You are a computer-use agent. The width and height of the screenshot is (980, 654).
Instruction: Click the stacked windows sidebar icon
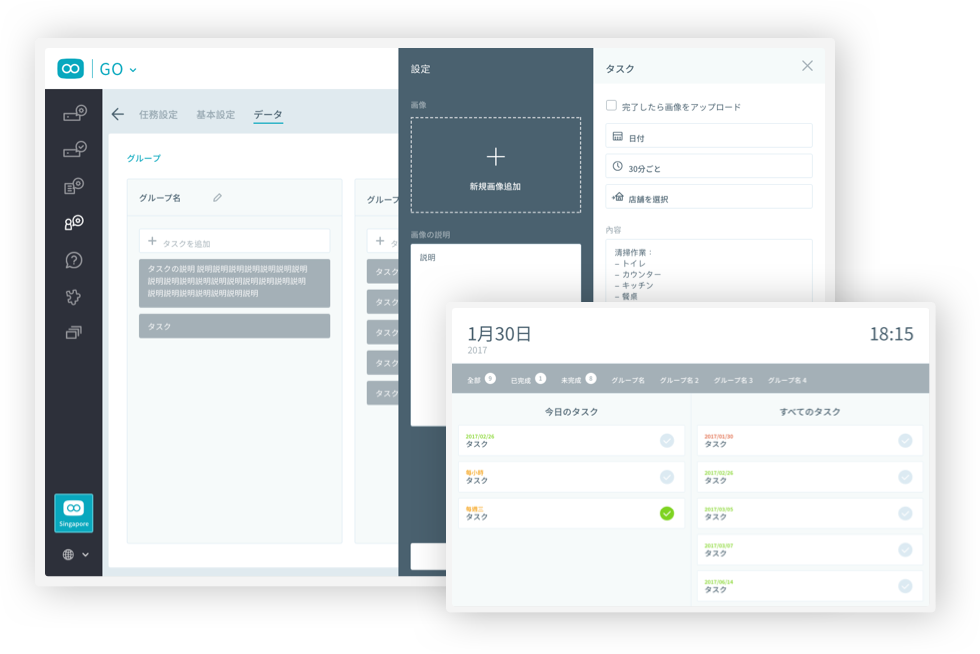tap(73, 333)
